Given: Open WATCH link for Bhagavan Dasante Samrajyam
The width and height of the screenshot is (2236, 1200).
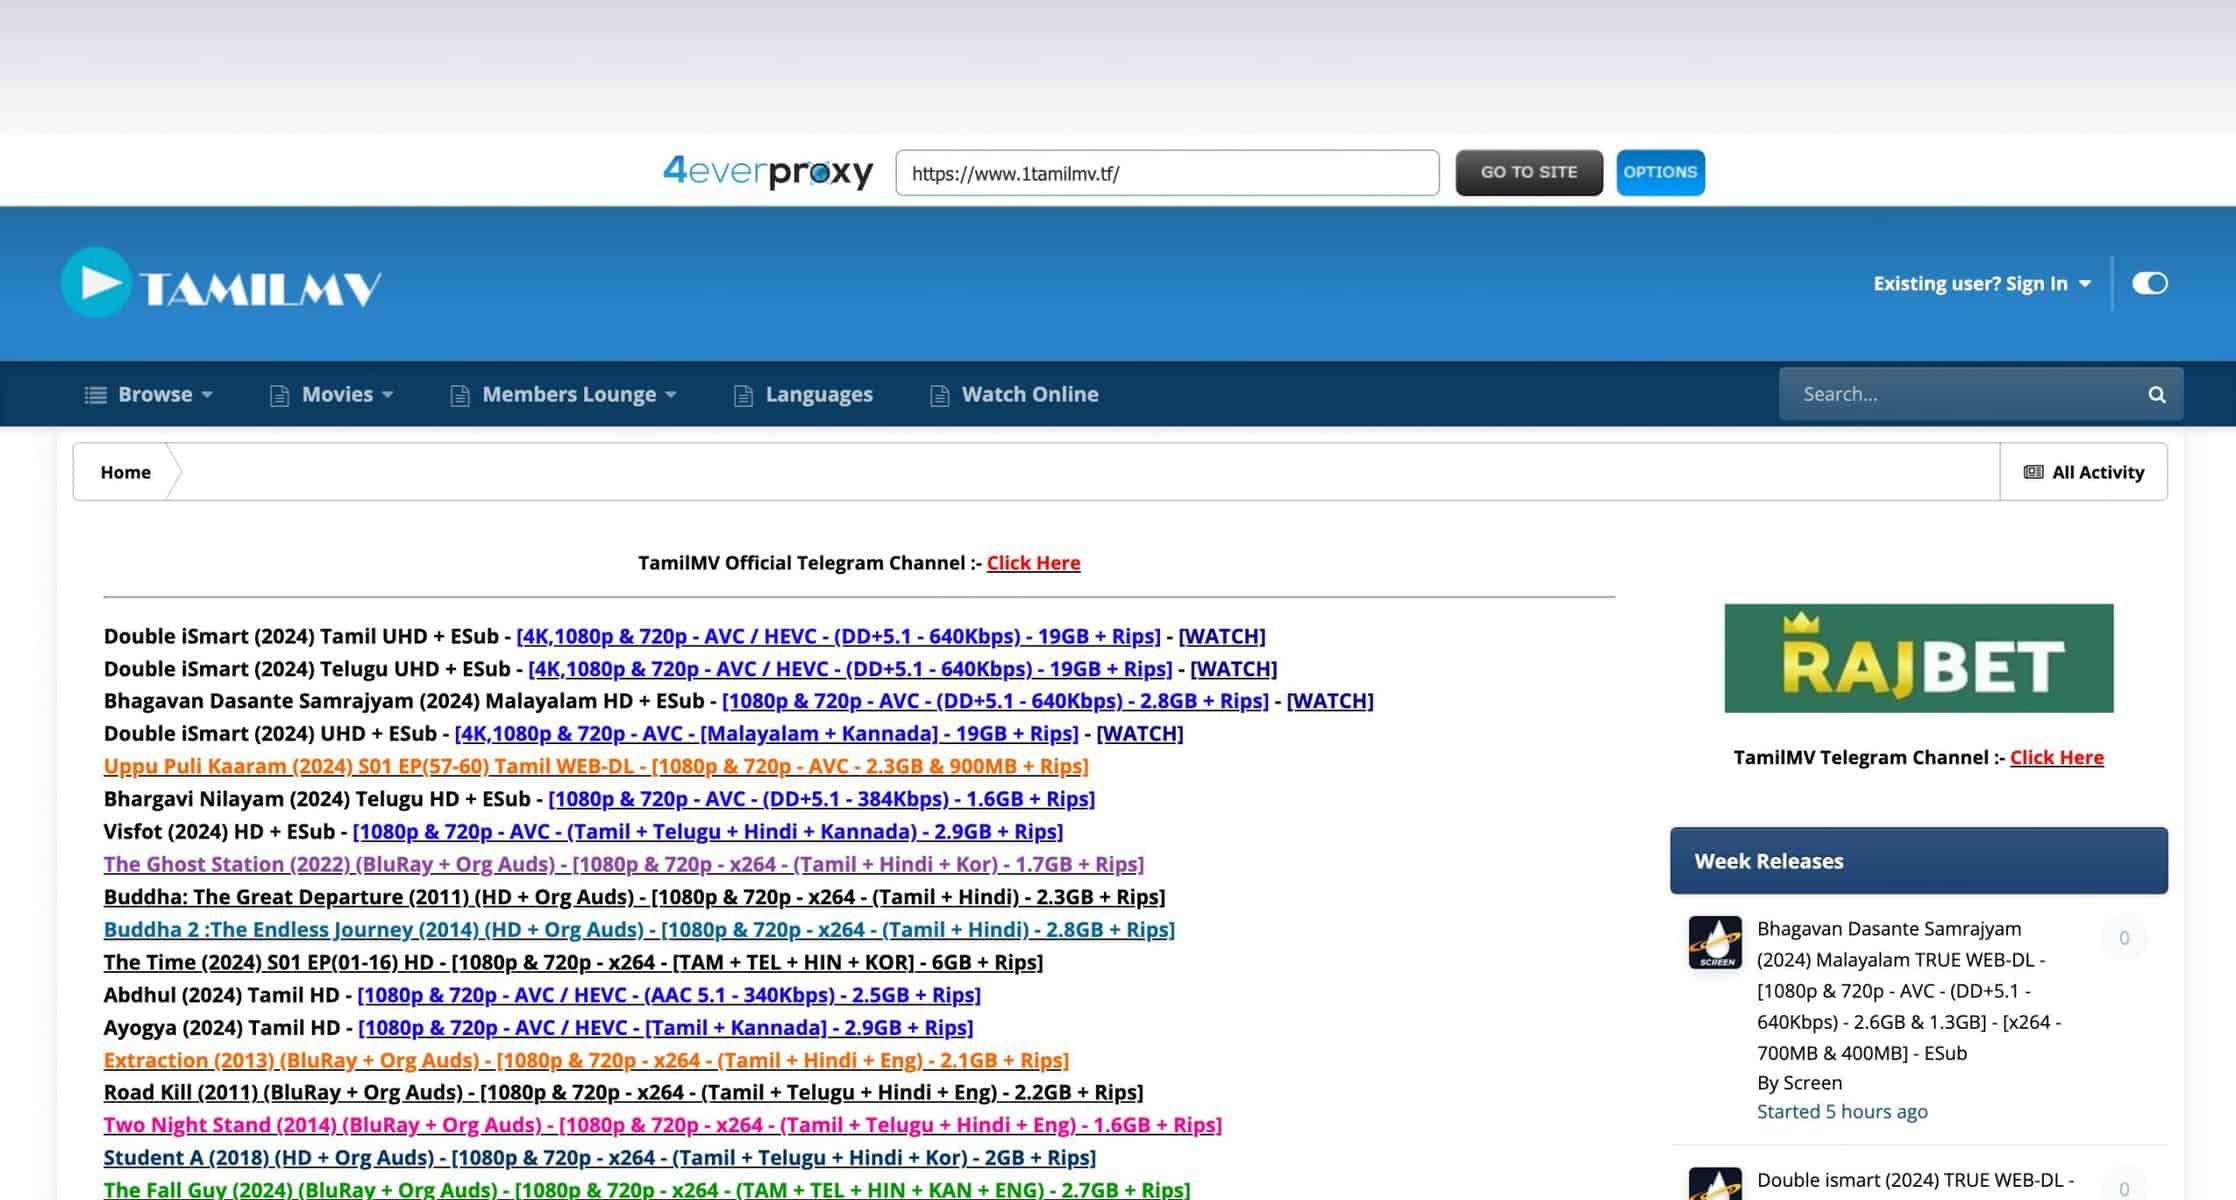Looking at the screenshot, I should pyautogui.click(x=1330, y=701).
